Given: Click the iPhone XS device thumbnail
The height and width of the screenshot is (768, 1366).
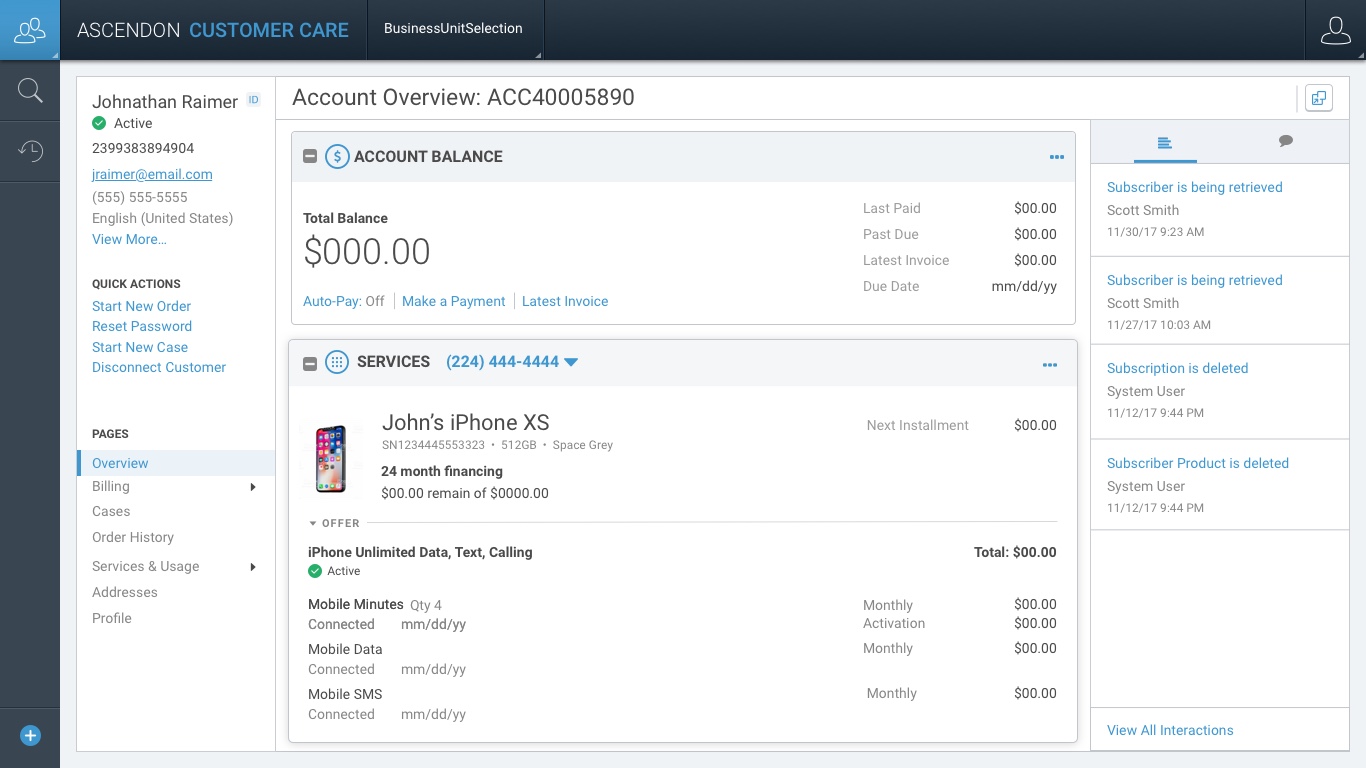Looking at the screenshot, I should (331, 459).
